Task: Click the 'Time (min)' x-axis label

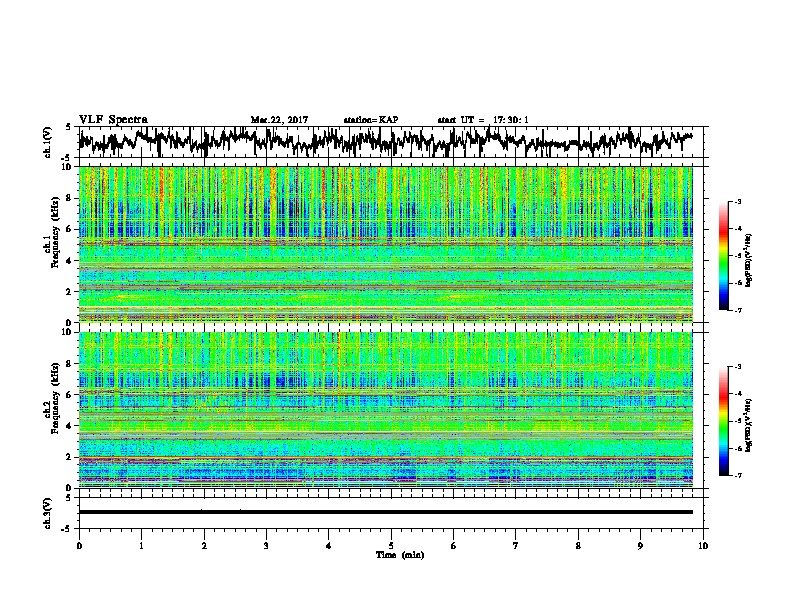Action: tap(400, 555)
